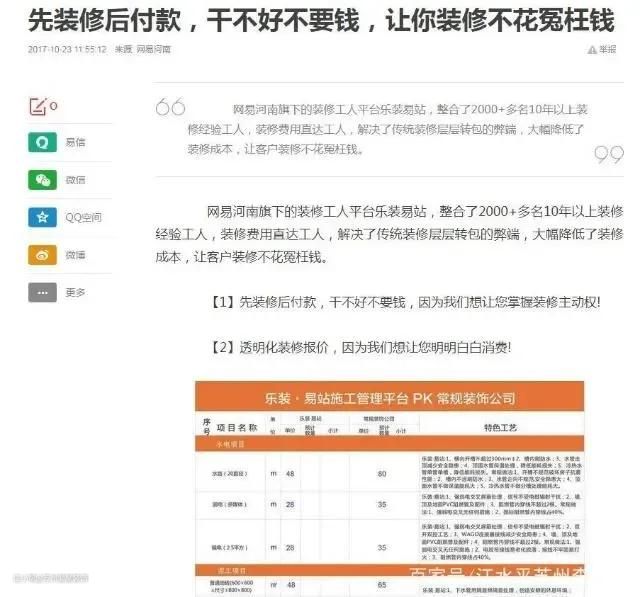Open the 网易河南 source link
This screenshot has height=597, width=640.
pyautogui.click(x=153, y=49)
